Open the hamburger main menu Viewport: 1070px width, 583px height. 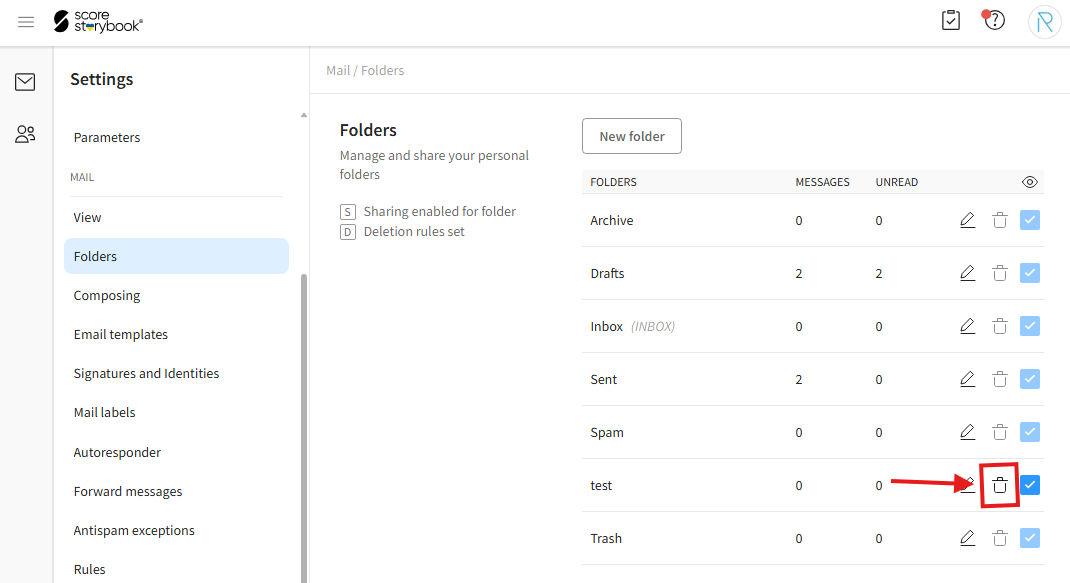[26, 22]
